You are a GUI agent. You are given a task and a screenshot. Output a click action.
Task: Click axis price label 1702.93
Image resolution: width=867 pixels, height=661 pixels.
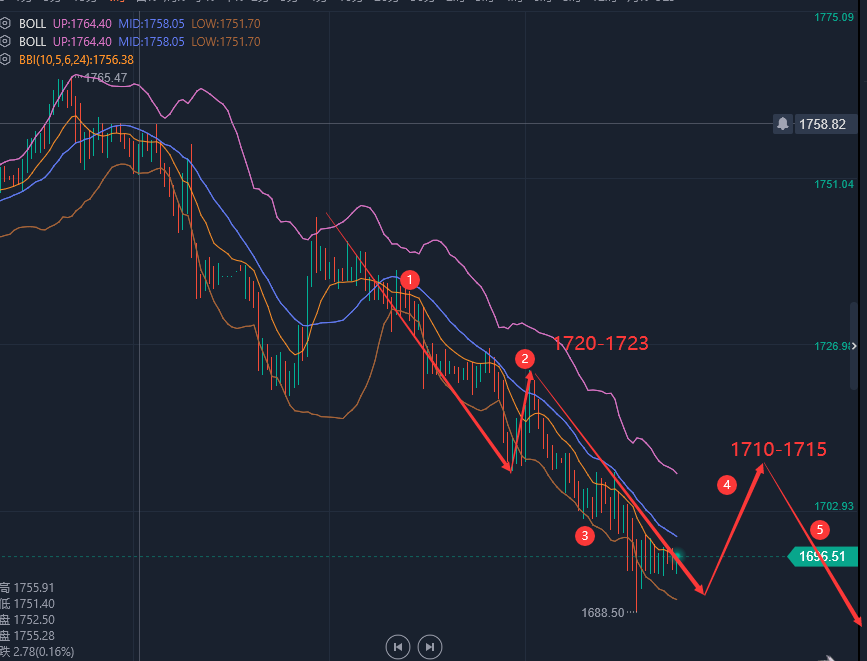834,506
